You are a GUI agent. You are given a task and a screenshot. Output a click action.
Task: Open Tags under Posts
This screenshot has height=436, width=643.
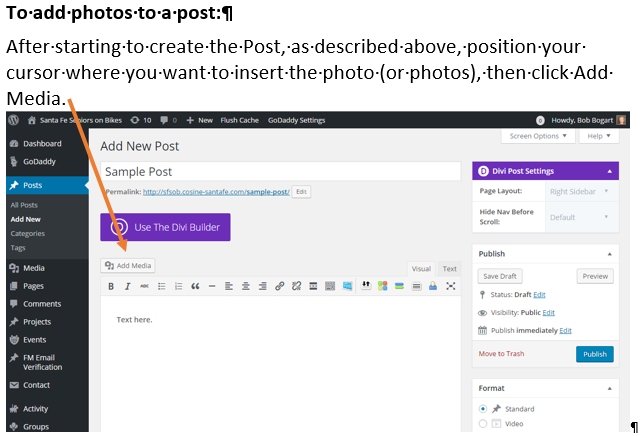[18, 248]
